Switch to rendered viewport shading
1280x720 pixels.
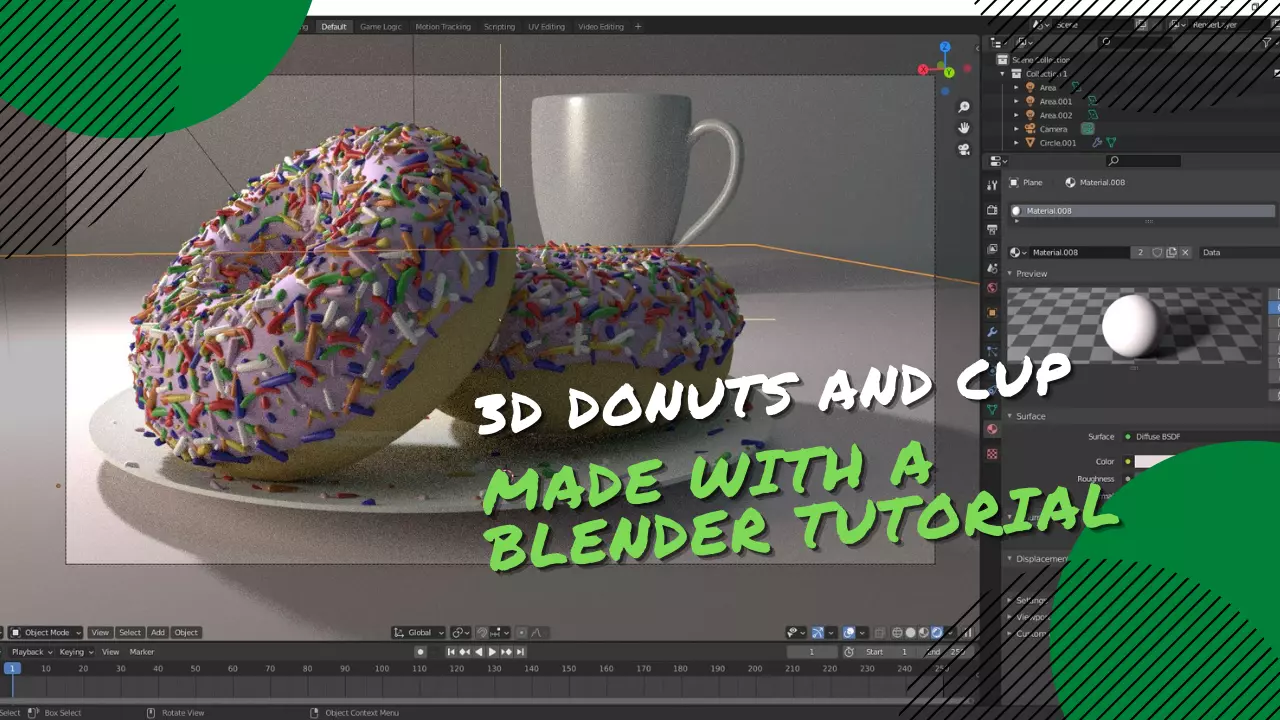[x=937, y=632]
